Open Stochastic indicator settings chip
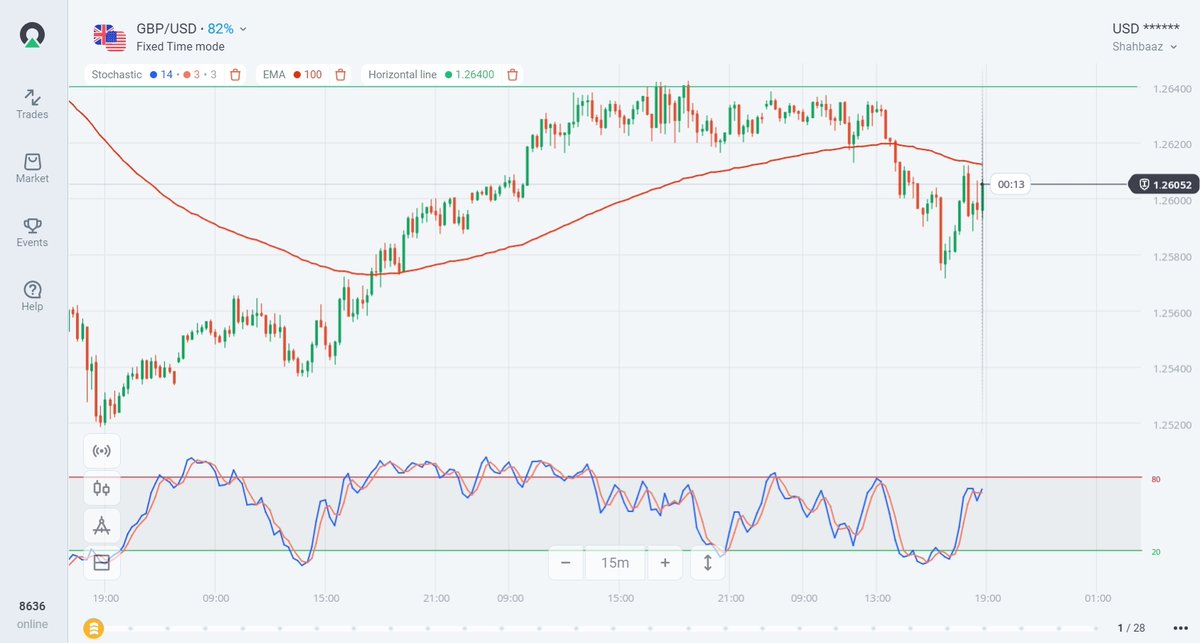The width and height of the screenshot is (1200, 643). tap(166, 74)
